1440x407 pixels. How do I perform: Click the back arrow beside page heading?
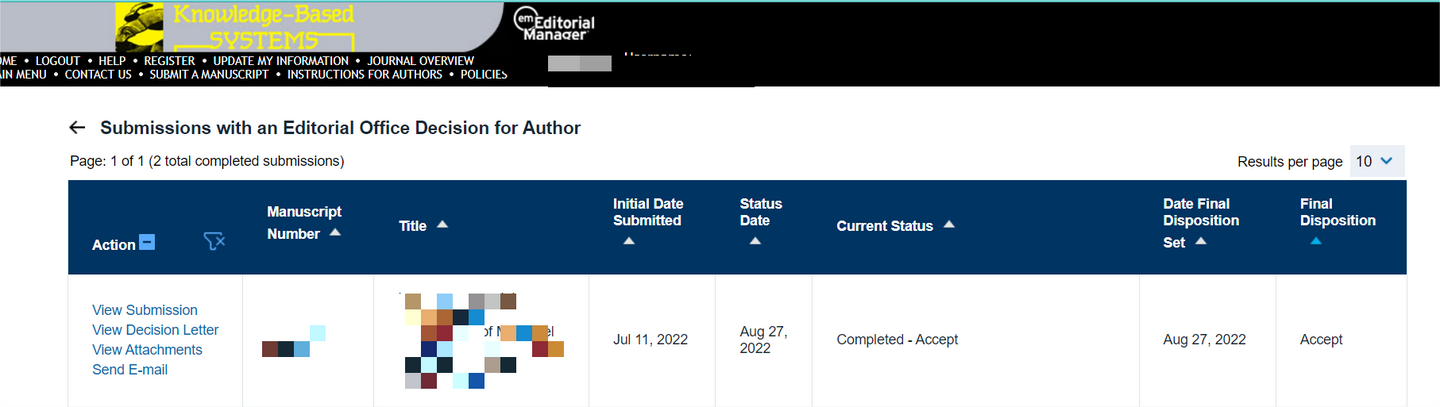click(77, 128)
